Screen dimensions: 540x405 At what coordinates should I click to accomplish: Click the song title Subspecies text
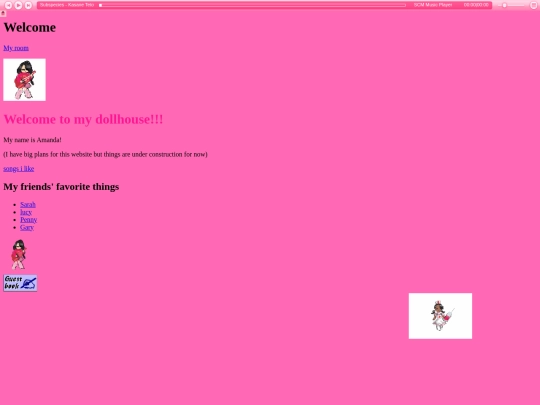[x=67, y=5]
